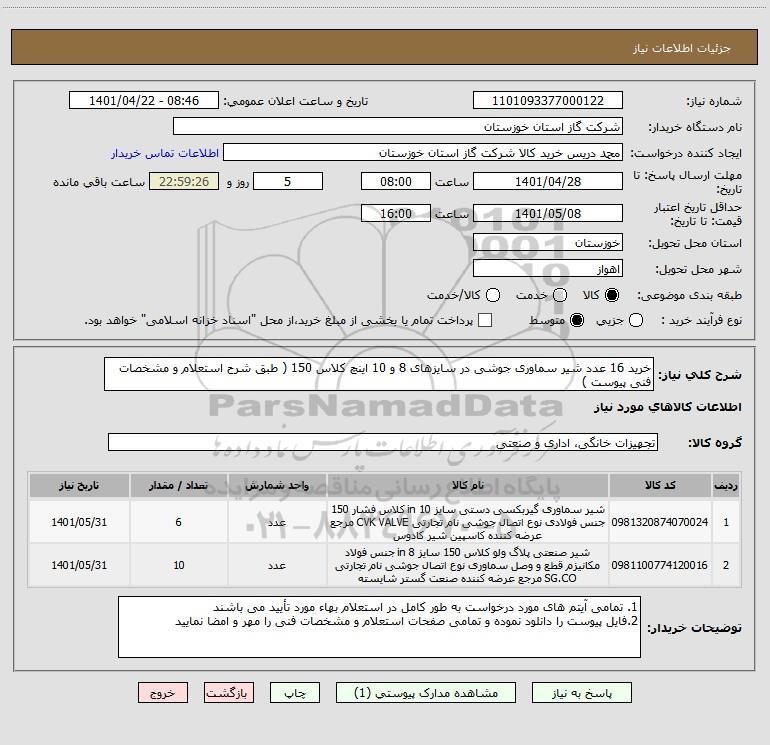Click the تاریخ نیاز column header

pyautogui.click(x=79, y=485)
